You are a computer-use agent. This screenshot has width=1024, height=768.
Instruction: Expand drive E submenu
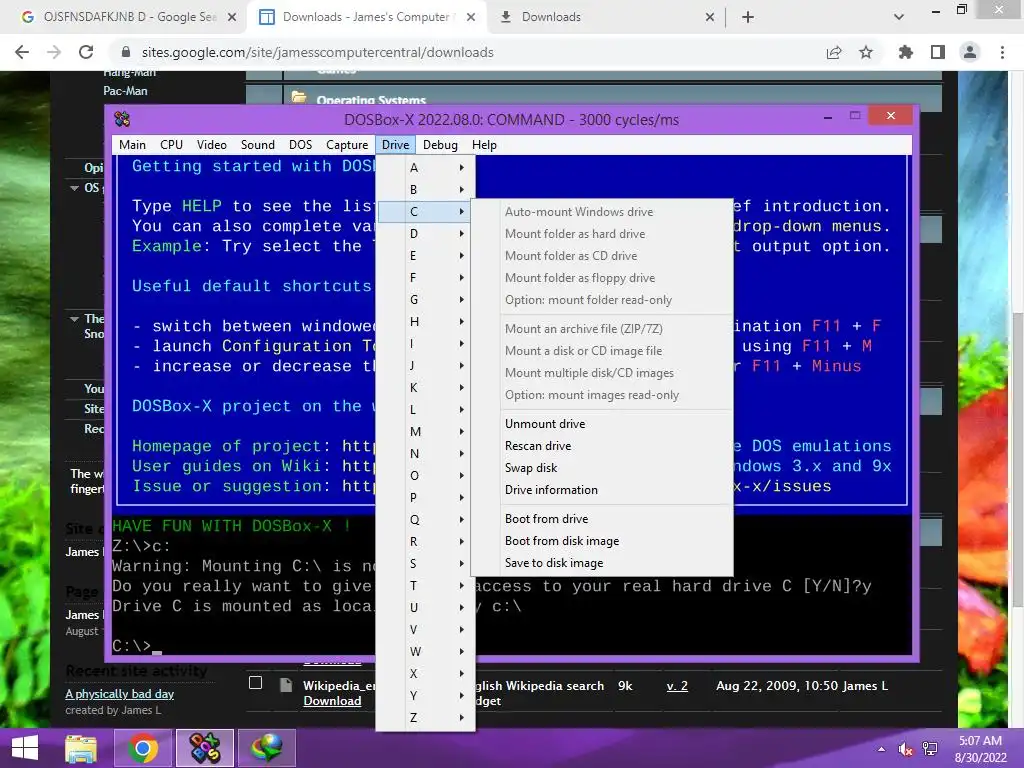[x=426, y=255]
